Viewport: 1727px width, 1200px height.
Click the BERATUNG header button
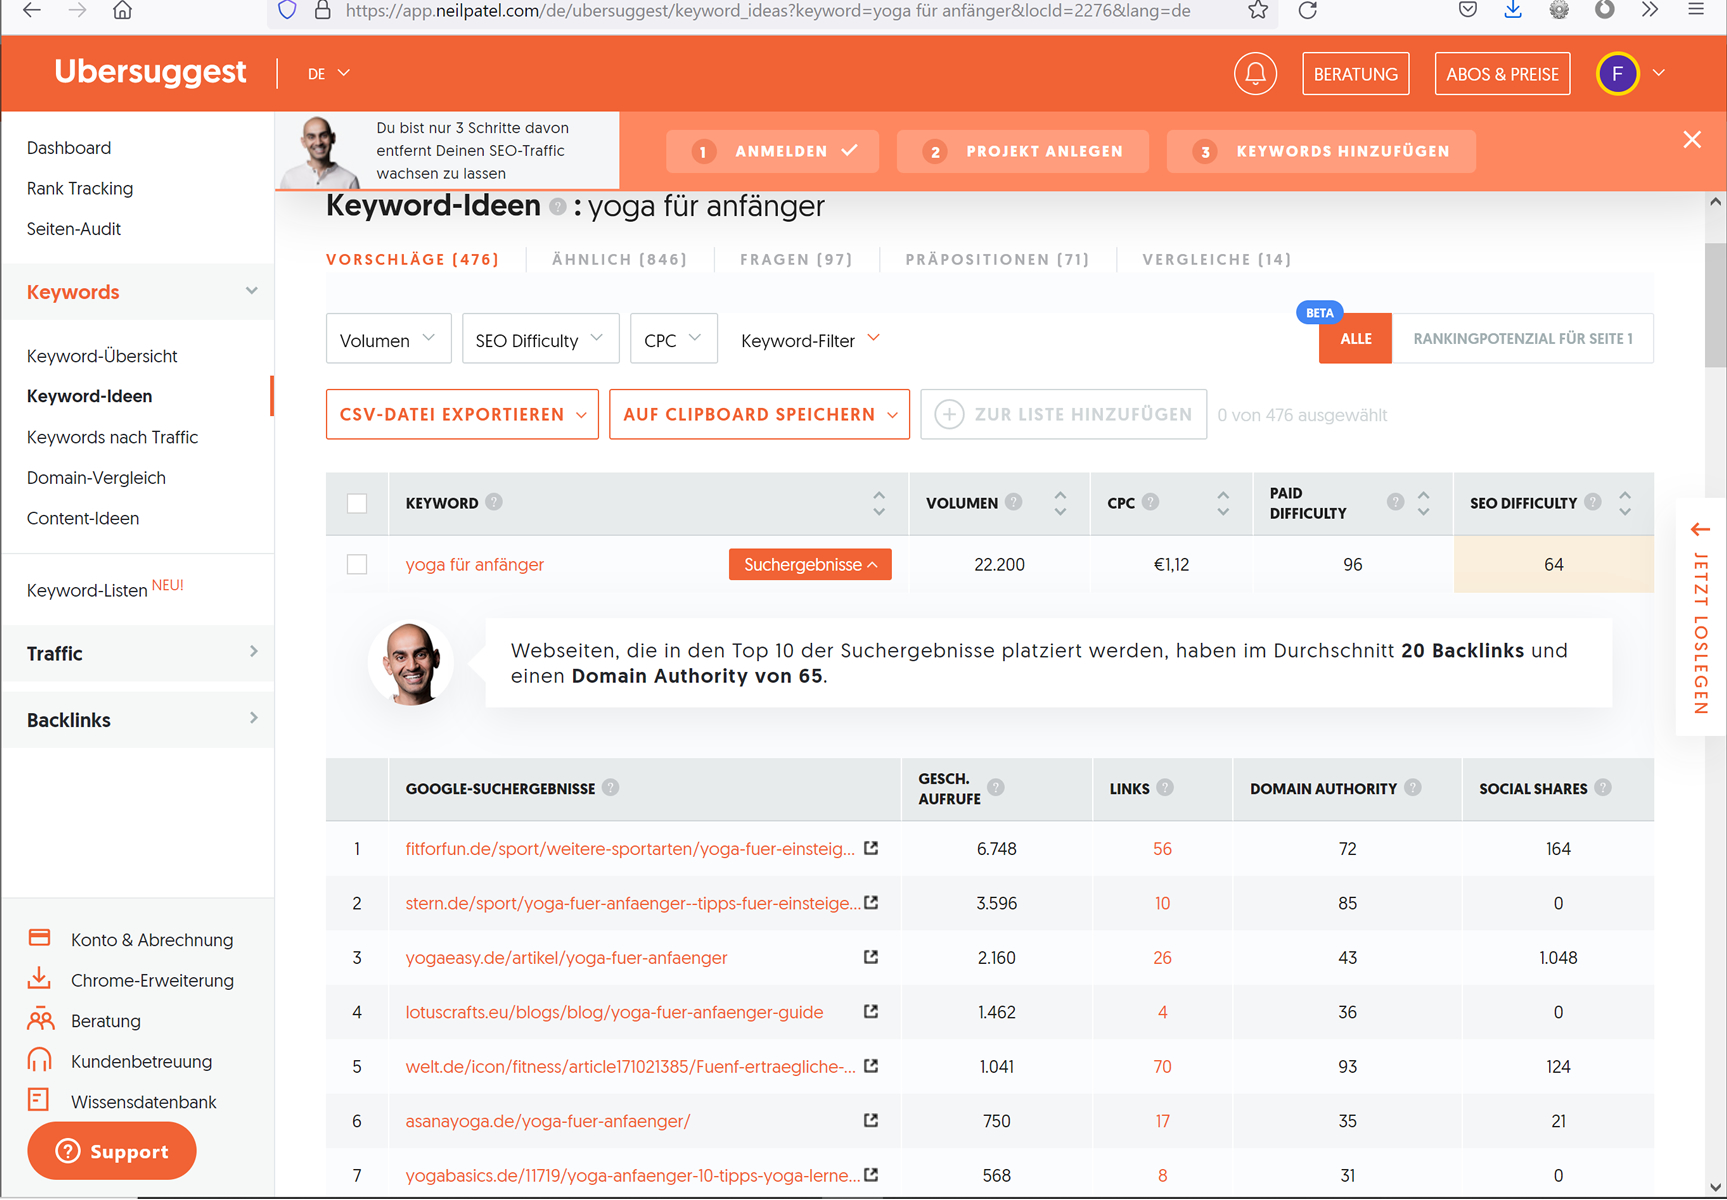pos(1355,74)
